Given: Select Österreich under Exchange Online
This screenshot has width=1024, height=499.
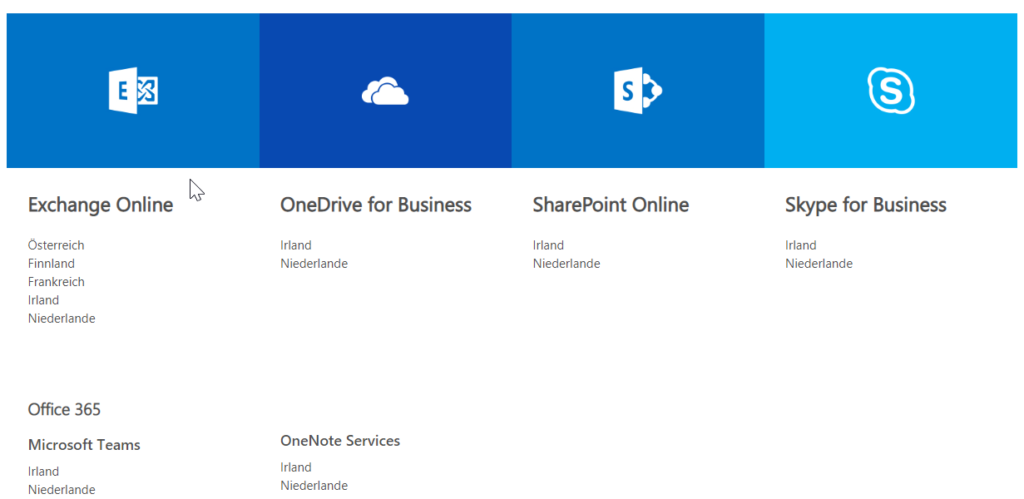Looking at the screenshot, I should (56, 246).
